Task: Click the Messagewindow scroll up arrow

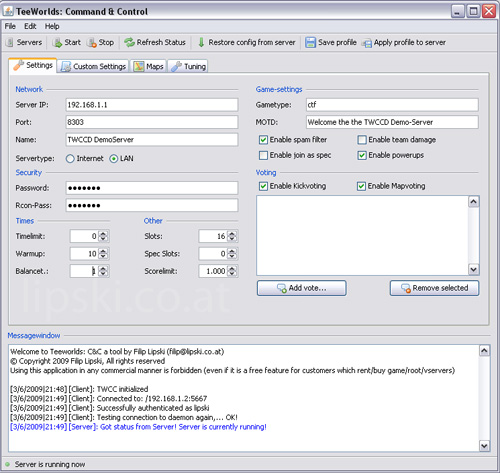Action: tap(484, 351)
